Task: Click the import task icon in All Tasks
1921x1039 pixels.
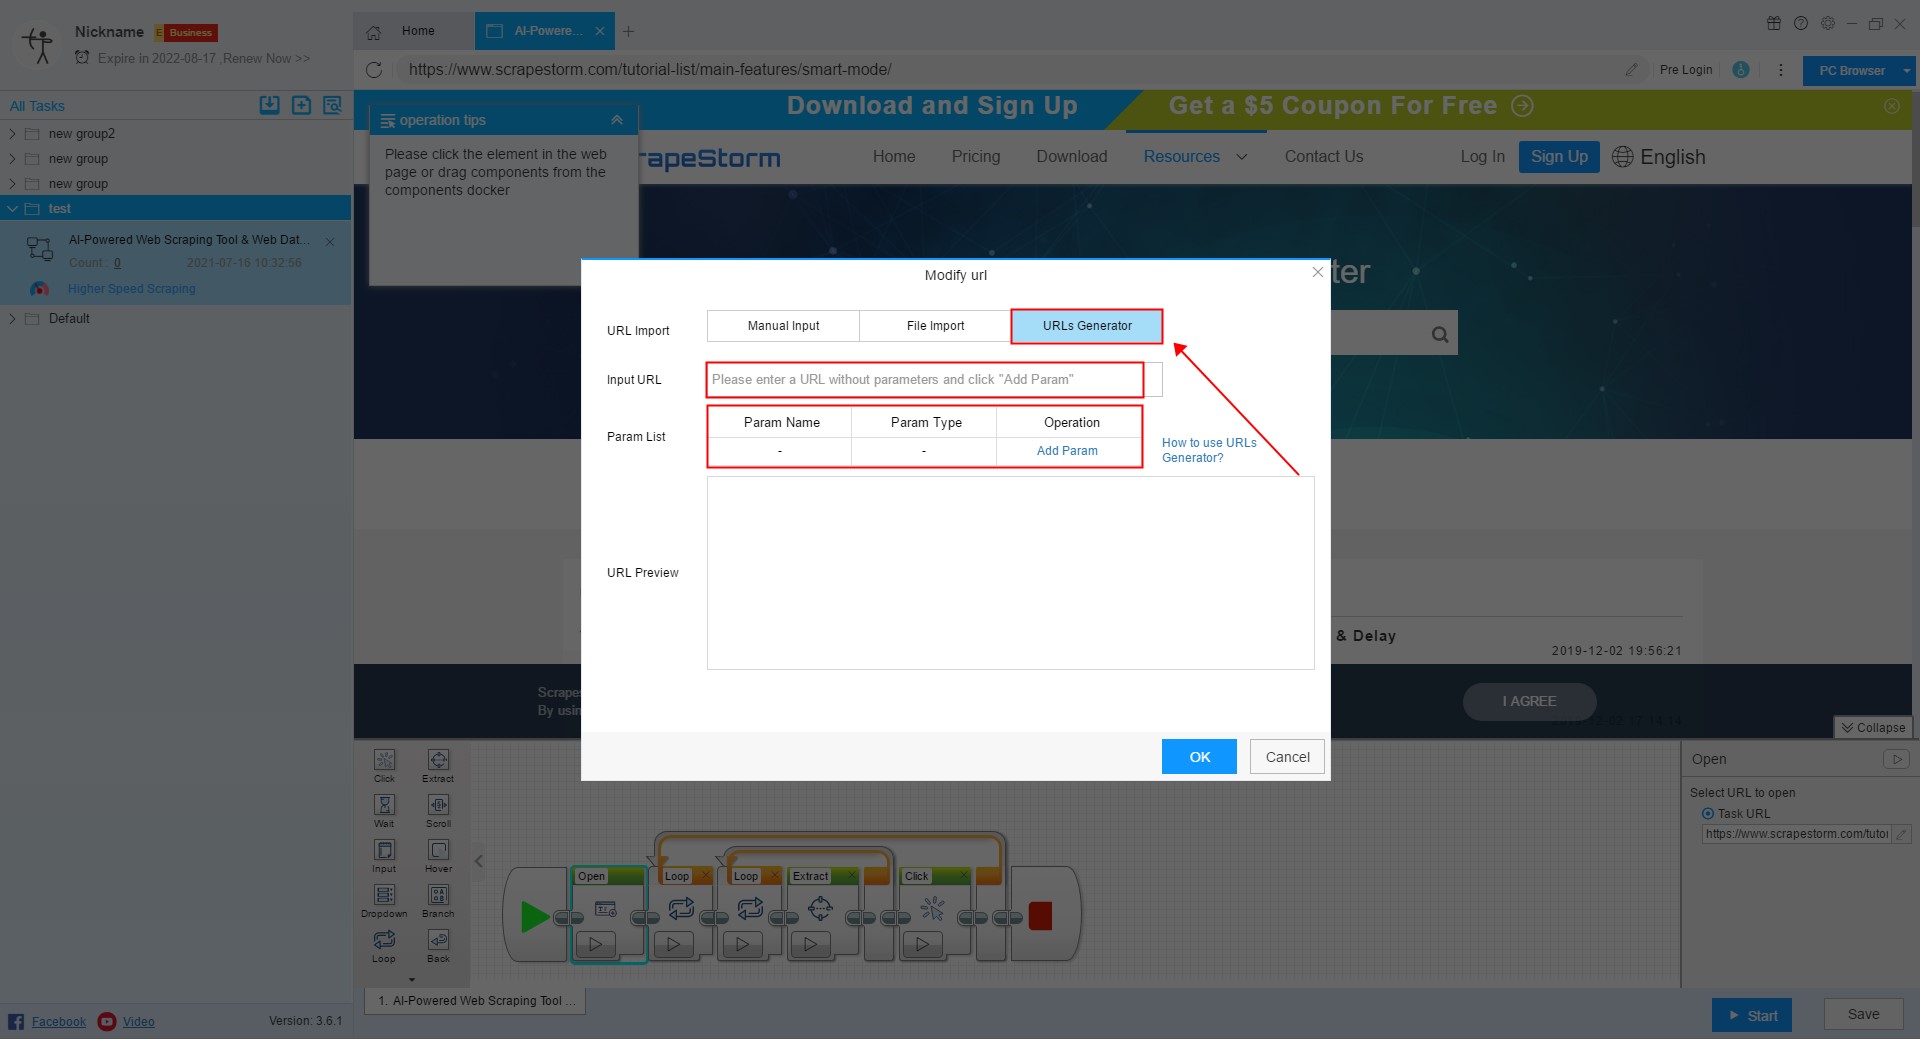Action: [x=270, y=105]
